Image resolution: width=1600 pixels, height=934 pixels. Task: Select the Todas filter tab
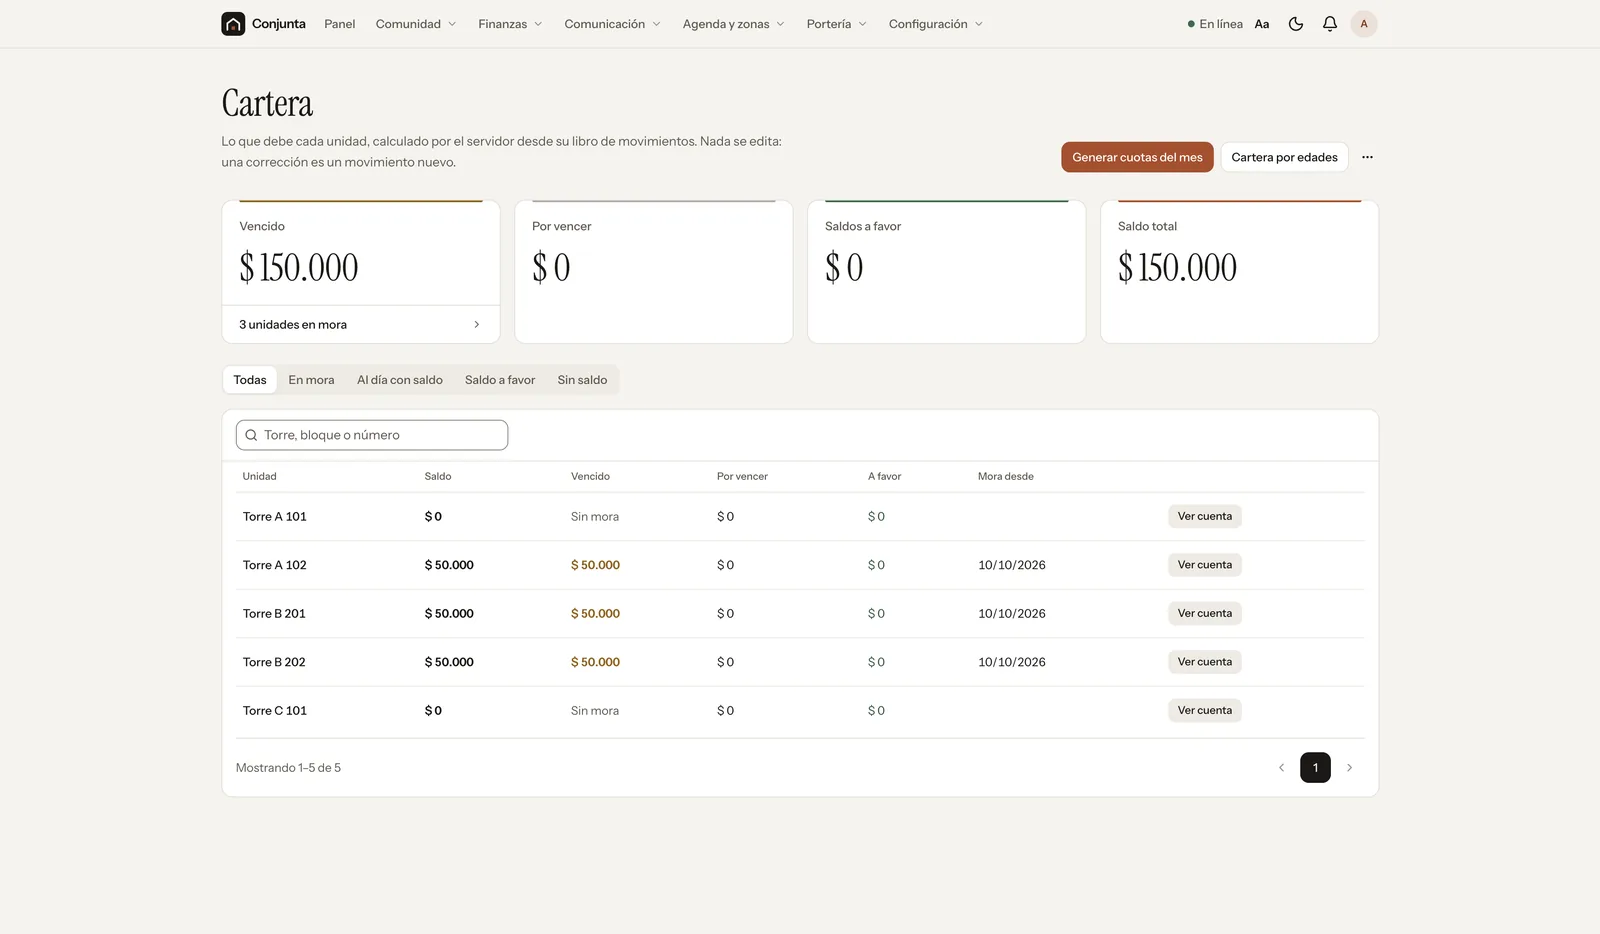click(250, 380)
